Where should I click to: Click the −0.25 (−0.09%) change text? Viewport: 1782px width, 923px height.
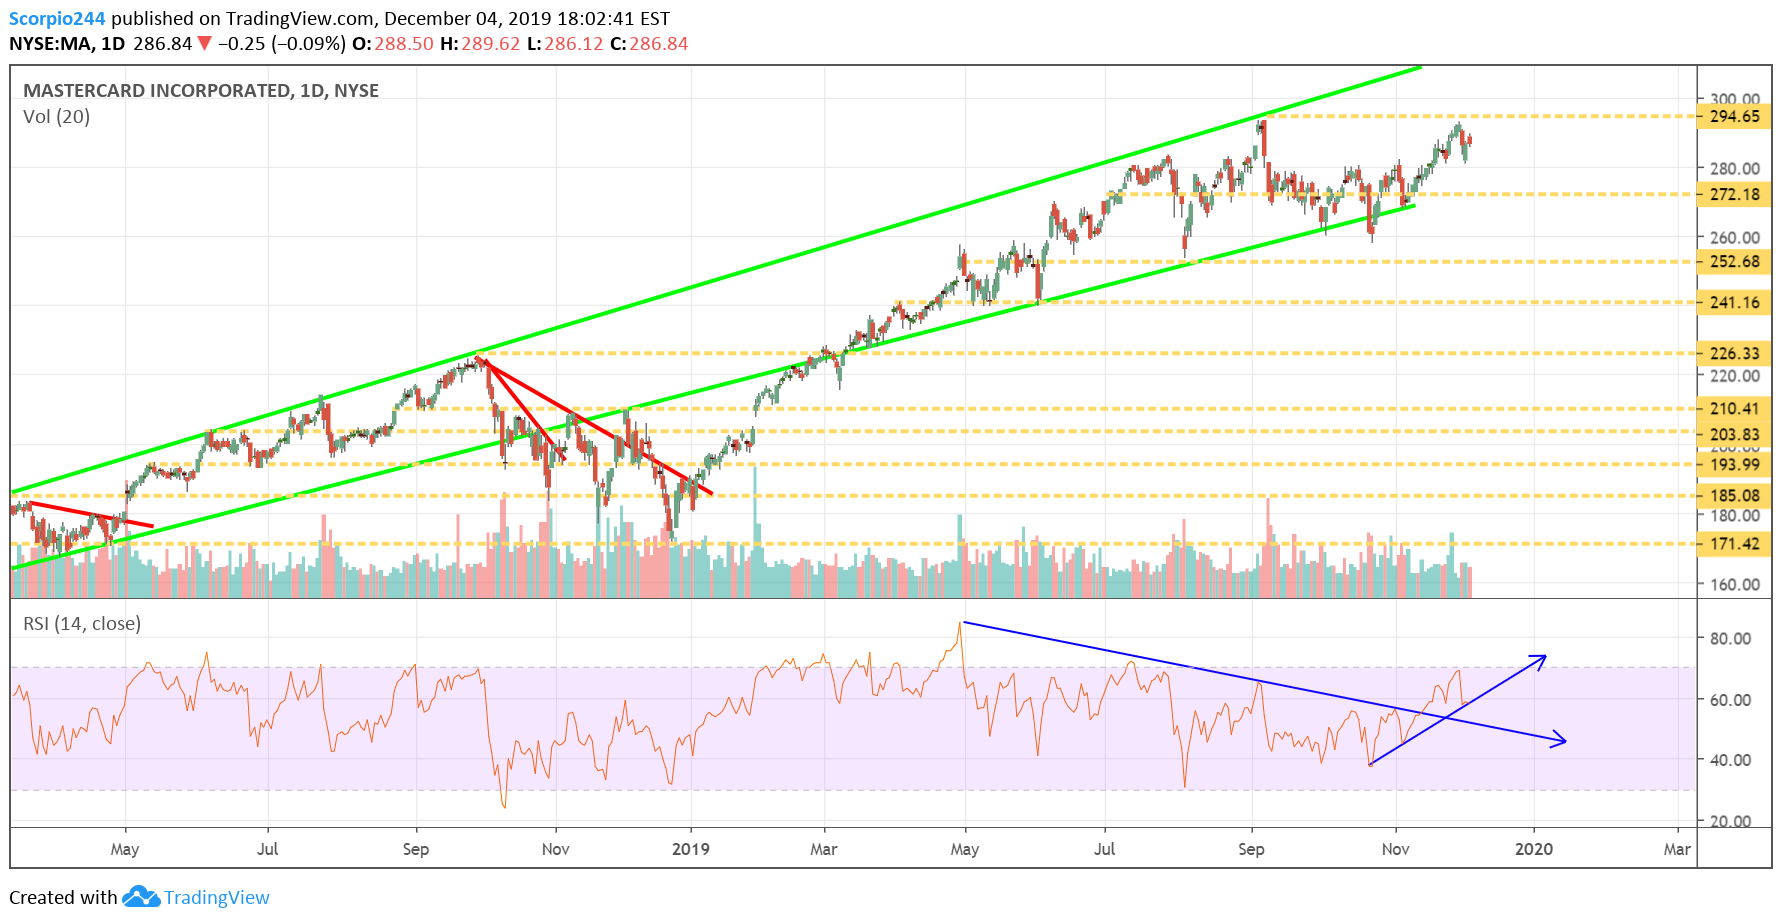click(282, 43)
